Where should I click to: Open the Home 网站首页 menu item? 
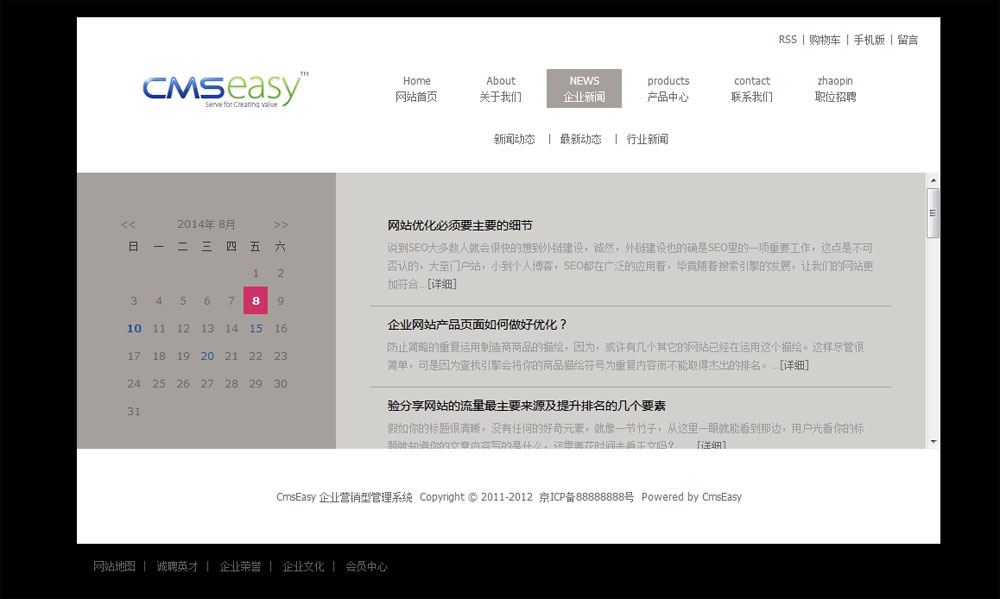(x=416, y=89)
